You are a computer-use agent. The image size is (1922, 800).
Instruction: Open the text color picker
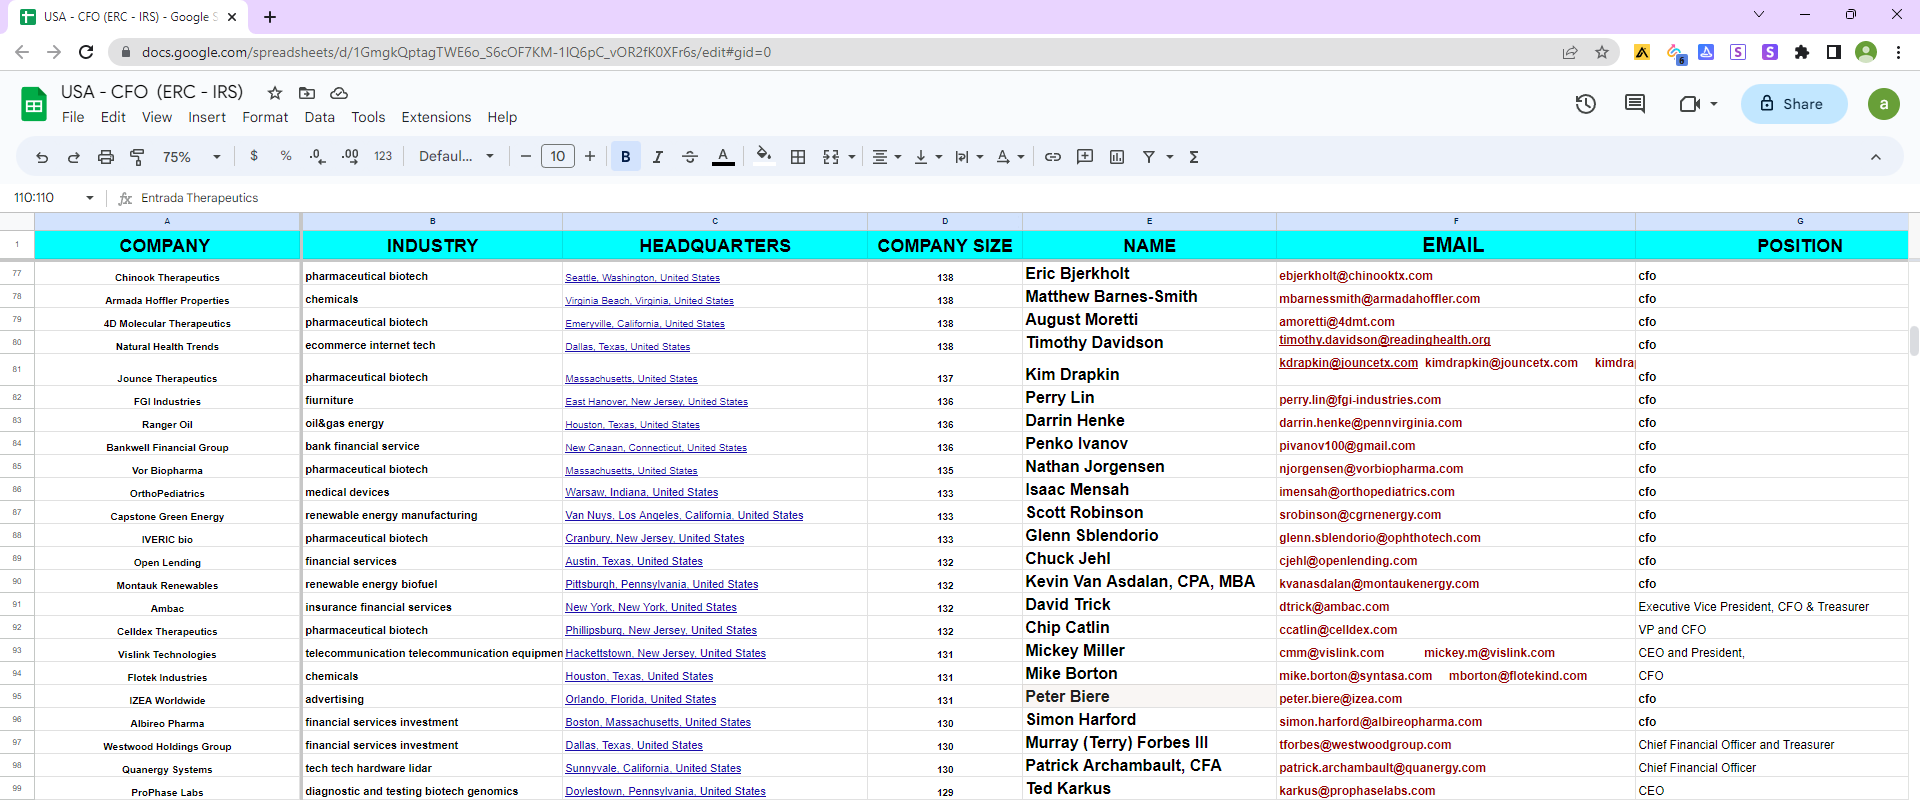tap(723, 157)
